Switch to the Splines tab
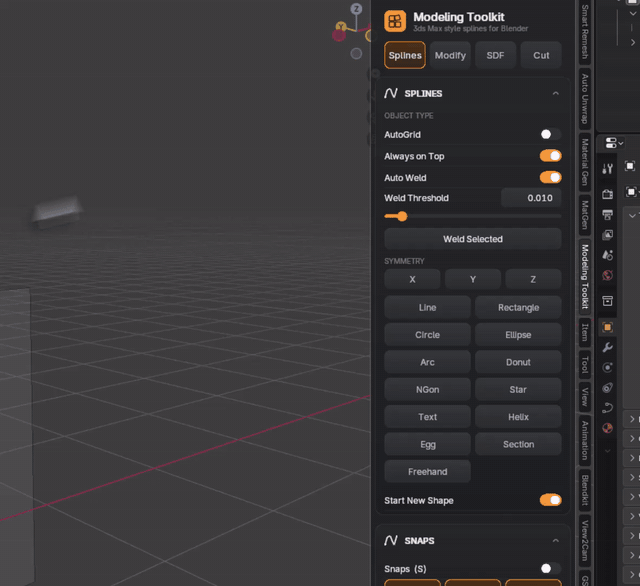This screenshot has height=586, width=640. click(x=405, y=55)
